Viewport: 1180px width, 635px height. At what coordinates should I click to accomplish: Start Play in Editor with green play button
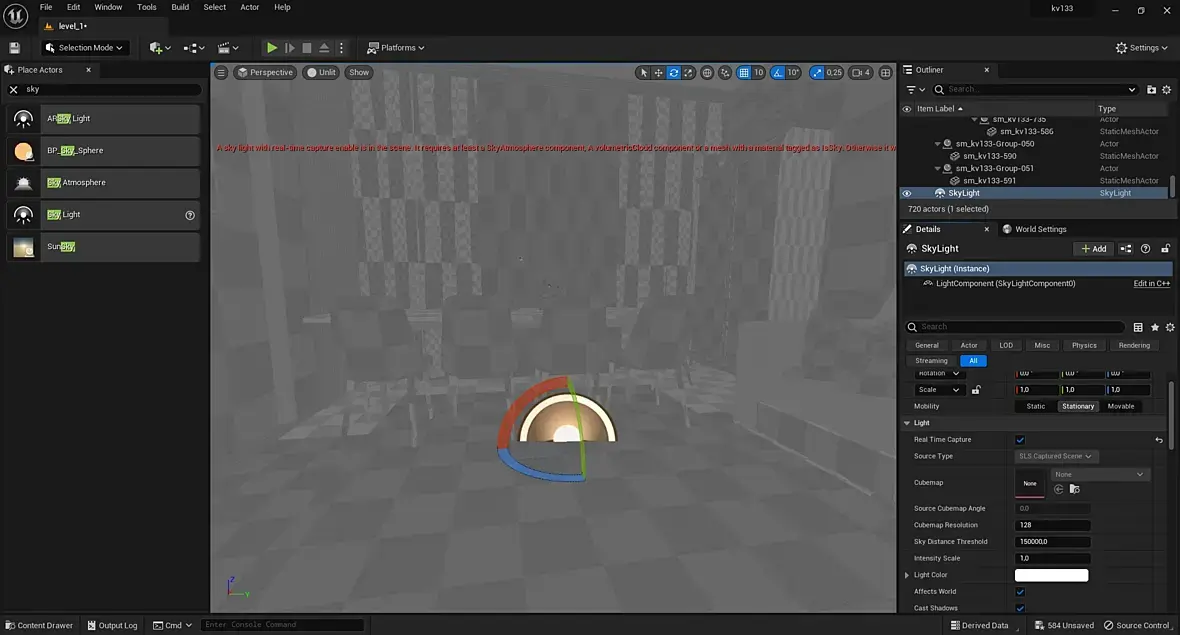tap(272, 47)
